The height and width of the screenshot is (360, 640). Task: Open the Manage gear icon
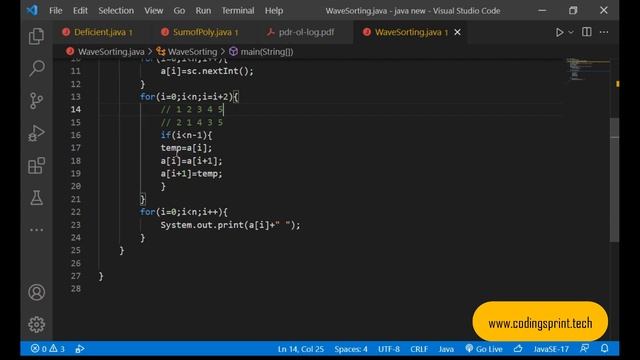click(36, 324)
